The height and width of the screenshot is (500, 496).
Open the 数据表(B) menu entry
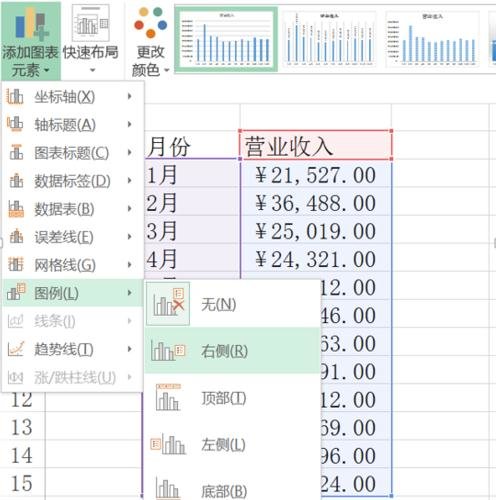click(x=73, y=209)
